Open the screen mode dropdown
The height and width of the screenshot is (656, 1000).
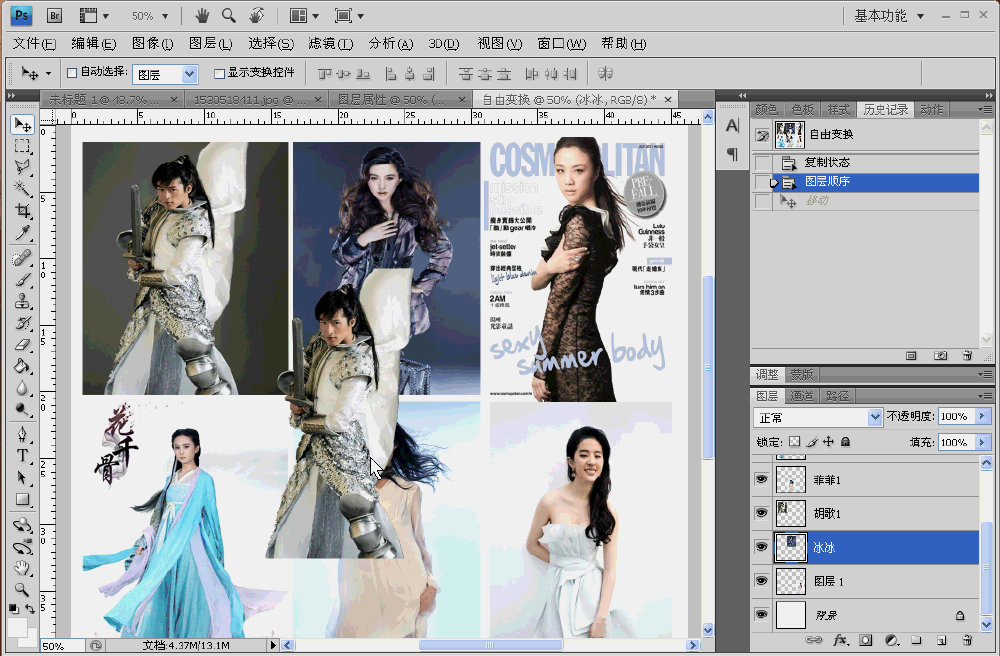coord(349,16)
